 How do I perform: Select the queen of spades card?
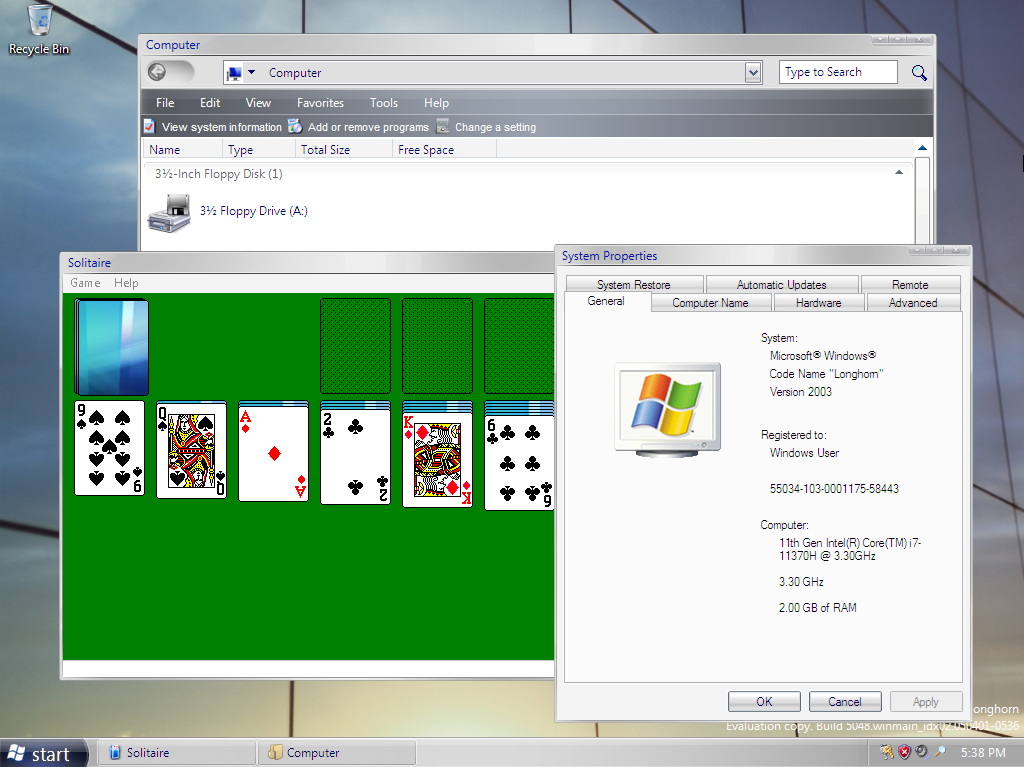tap(191, 451)
